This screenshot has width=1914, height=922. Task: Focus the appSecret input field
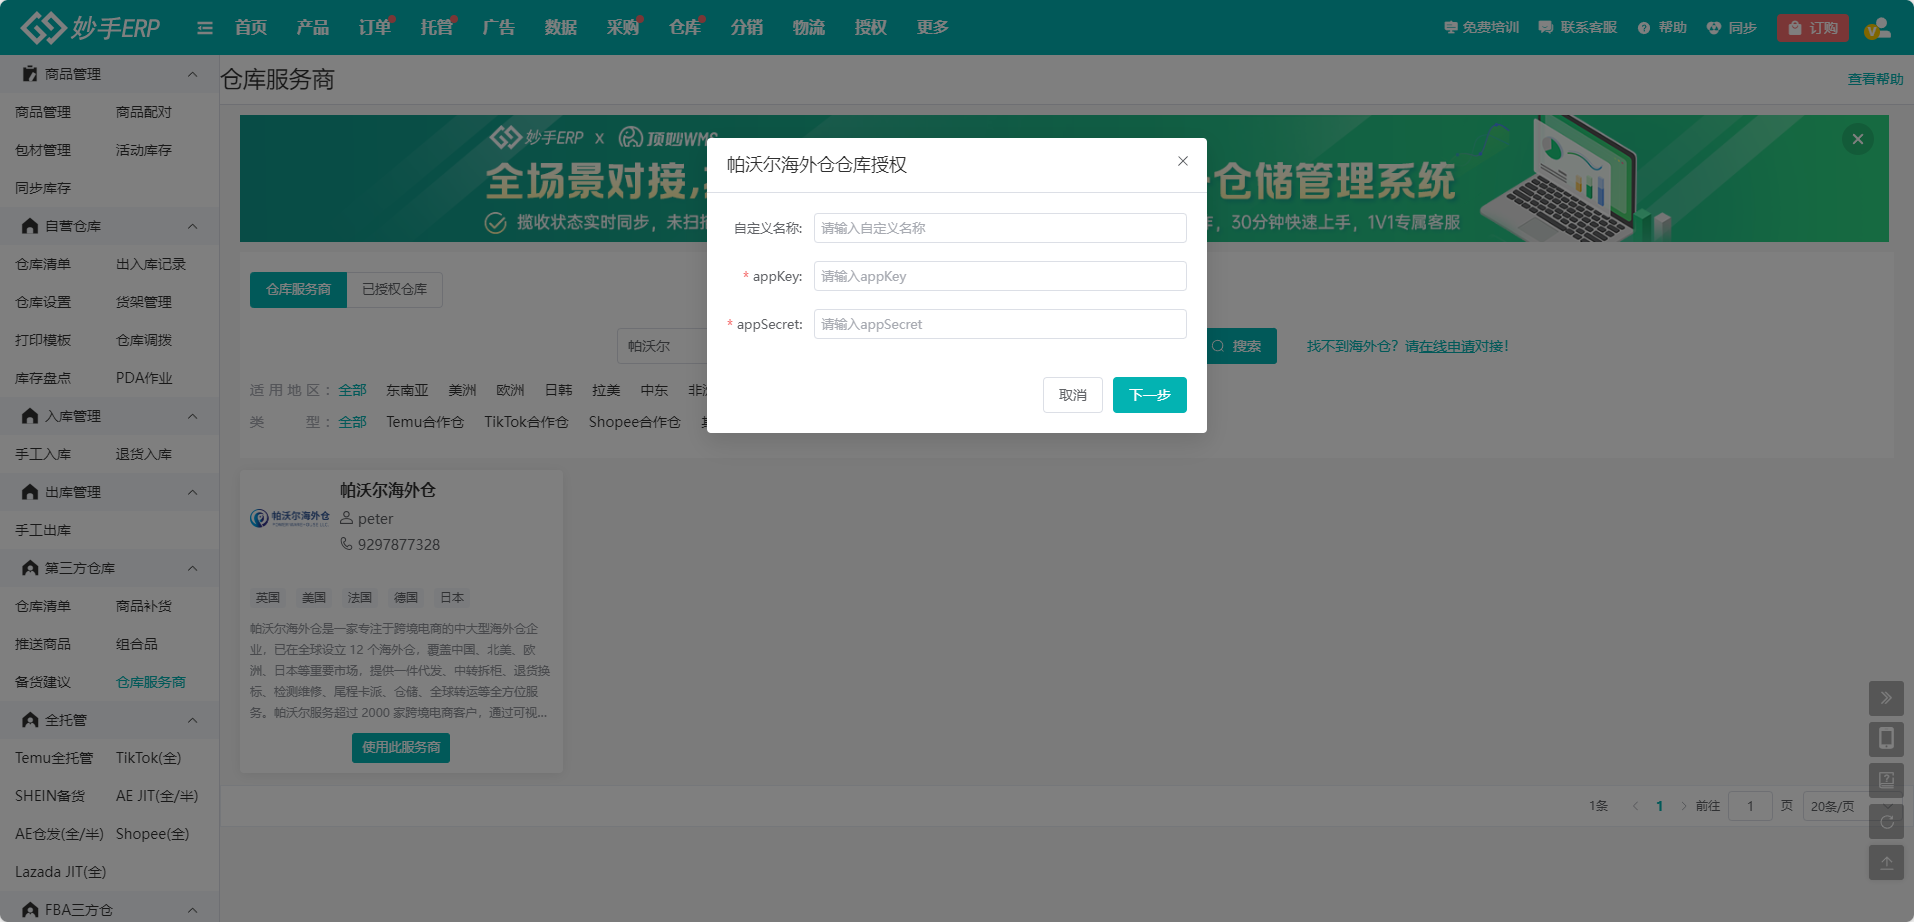click(x=999, y=324)
